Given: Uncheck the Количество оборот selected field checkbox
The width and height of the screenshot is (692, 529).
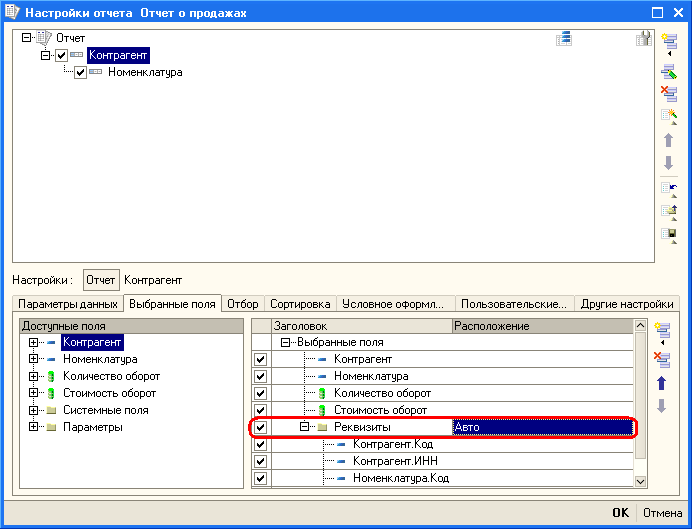Looking at the screenshot, I should click(261, 393).
